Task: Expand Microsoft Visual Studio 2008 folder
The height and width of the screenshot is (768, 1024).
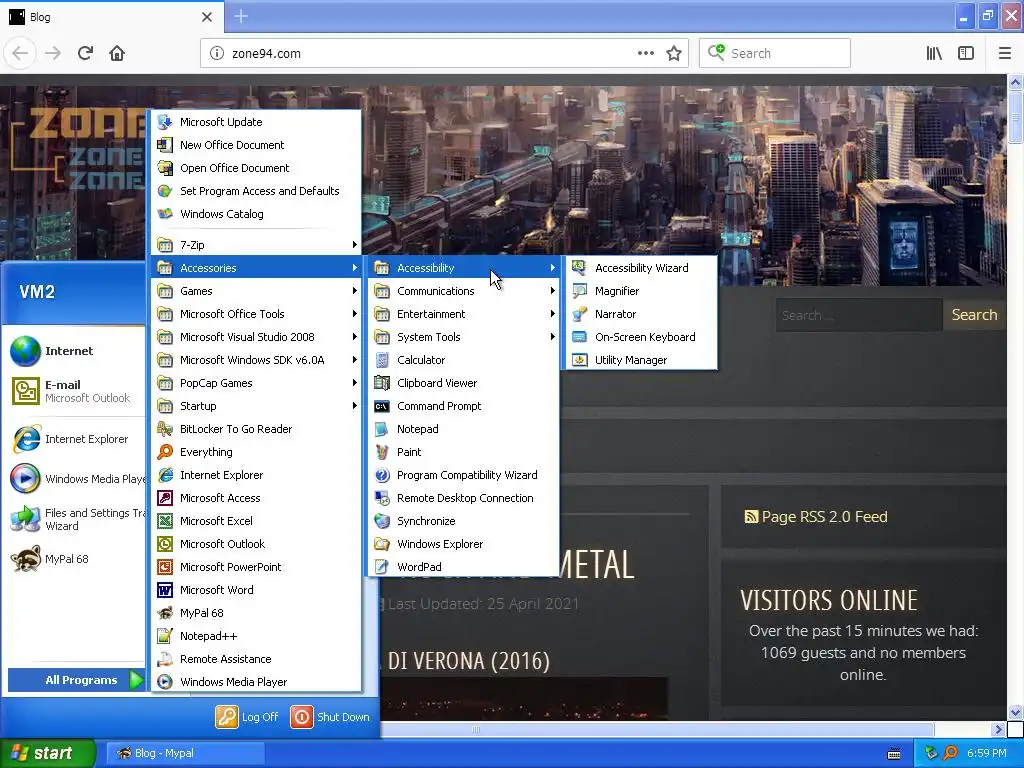Action: click(x=256, y=337)
